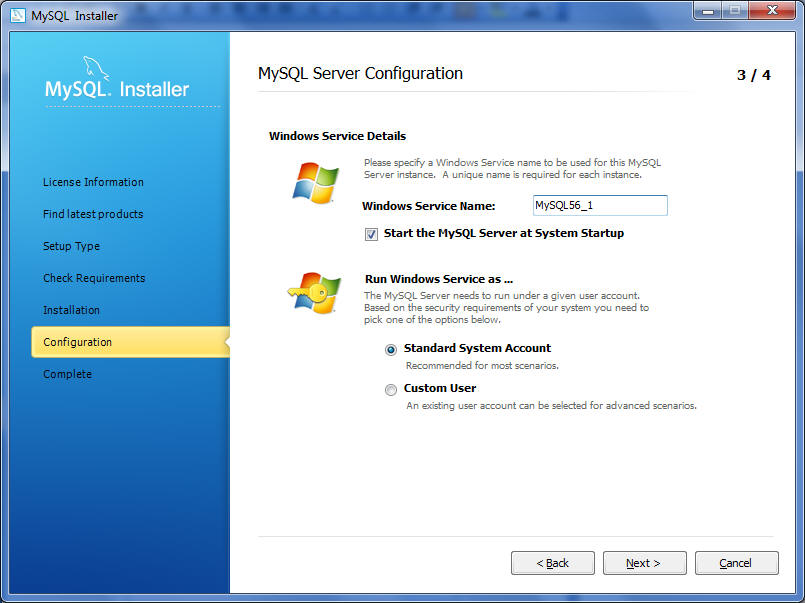Click the 3 / 4 step indicator
Screen dimensions: 805x603
753,75
